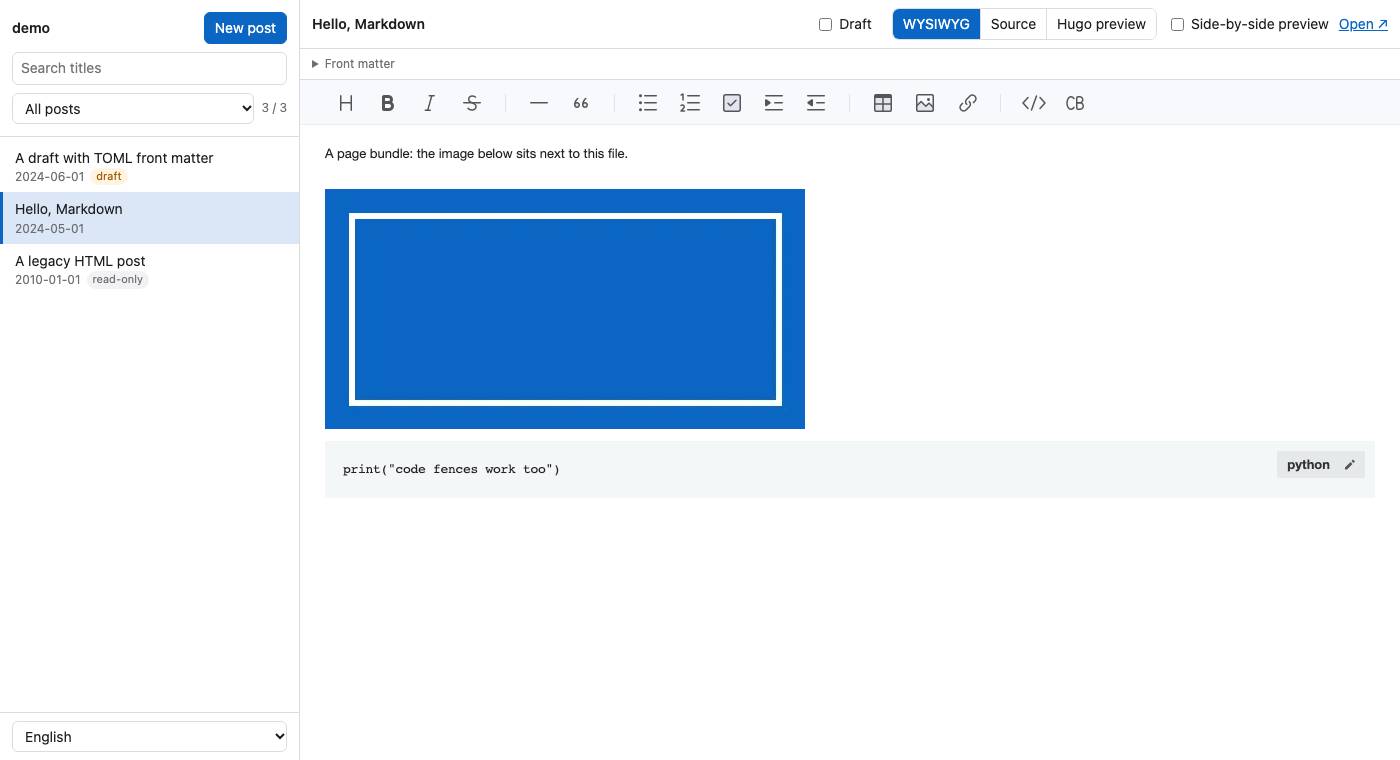Screen dimensions: 1400x760
Task: Apply inline code formatting
Action: pos(1034,103)
